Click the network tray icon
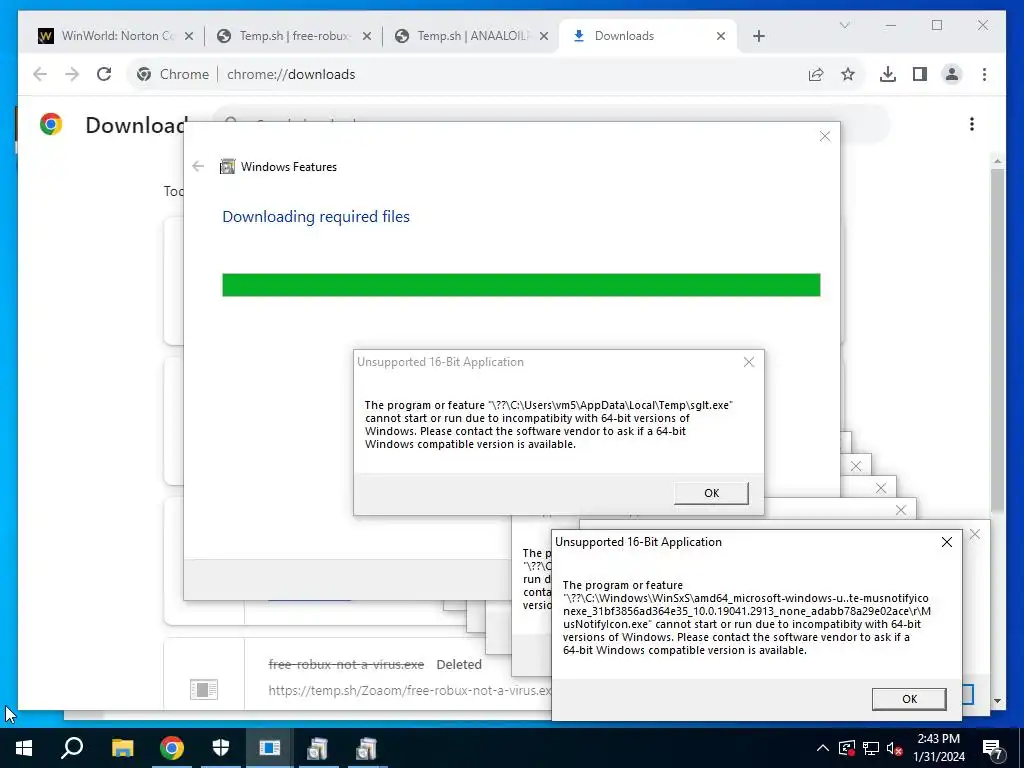This screenshot has height=768, width=1024. point(871,748)
